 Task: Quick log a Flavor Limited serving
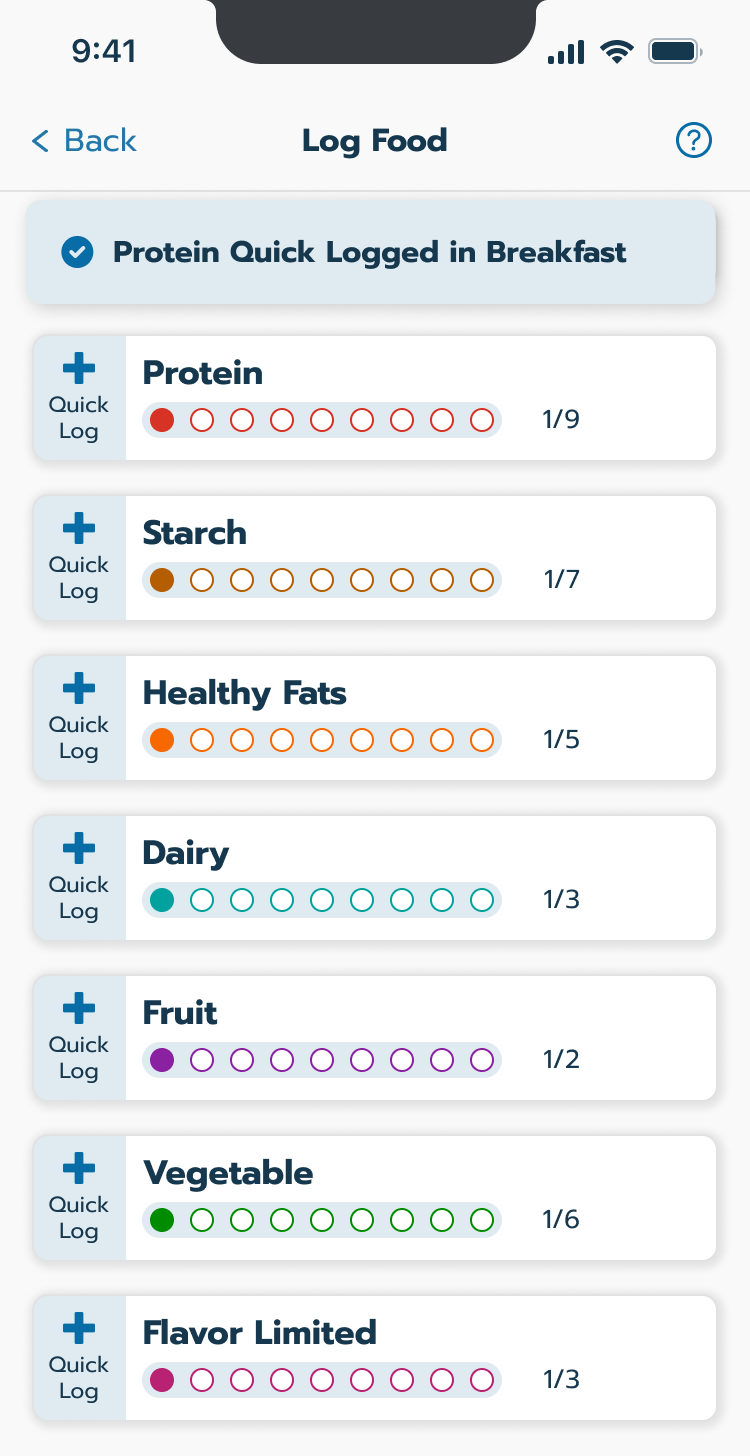(79, 1358)
